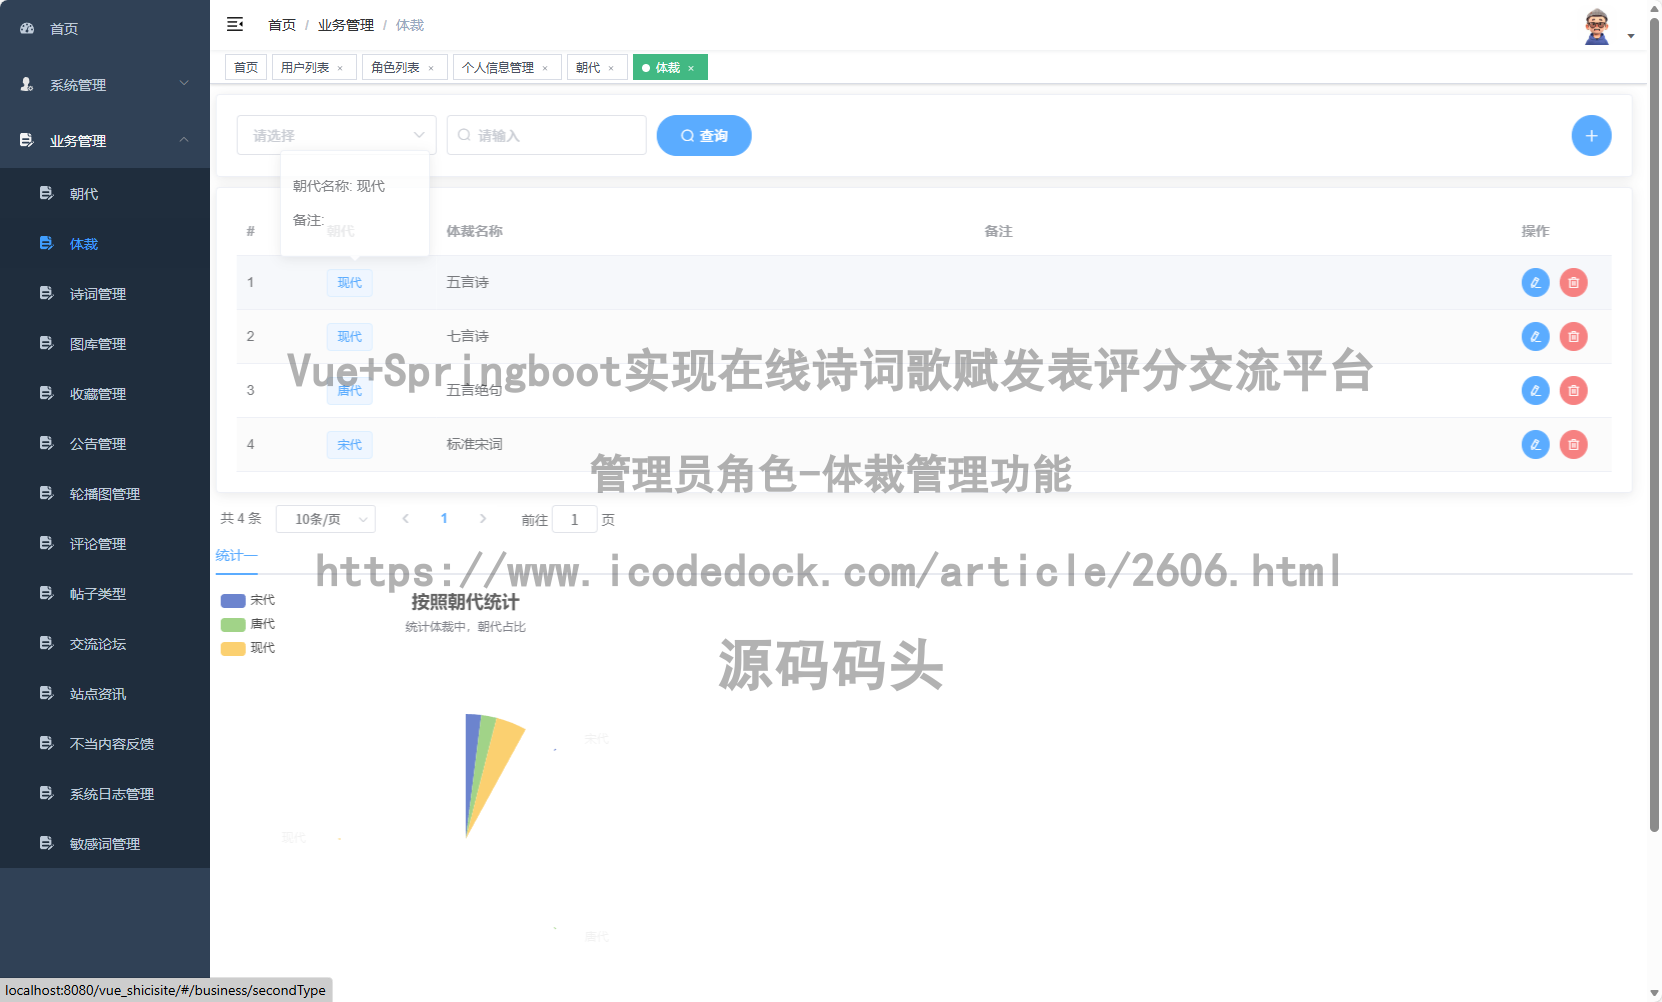Click the delete icon for 五言绝句 row
Viewport: 1662px width, 1002px height.
coord(1573,390)
